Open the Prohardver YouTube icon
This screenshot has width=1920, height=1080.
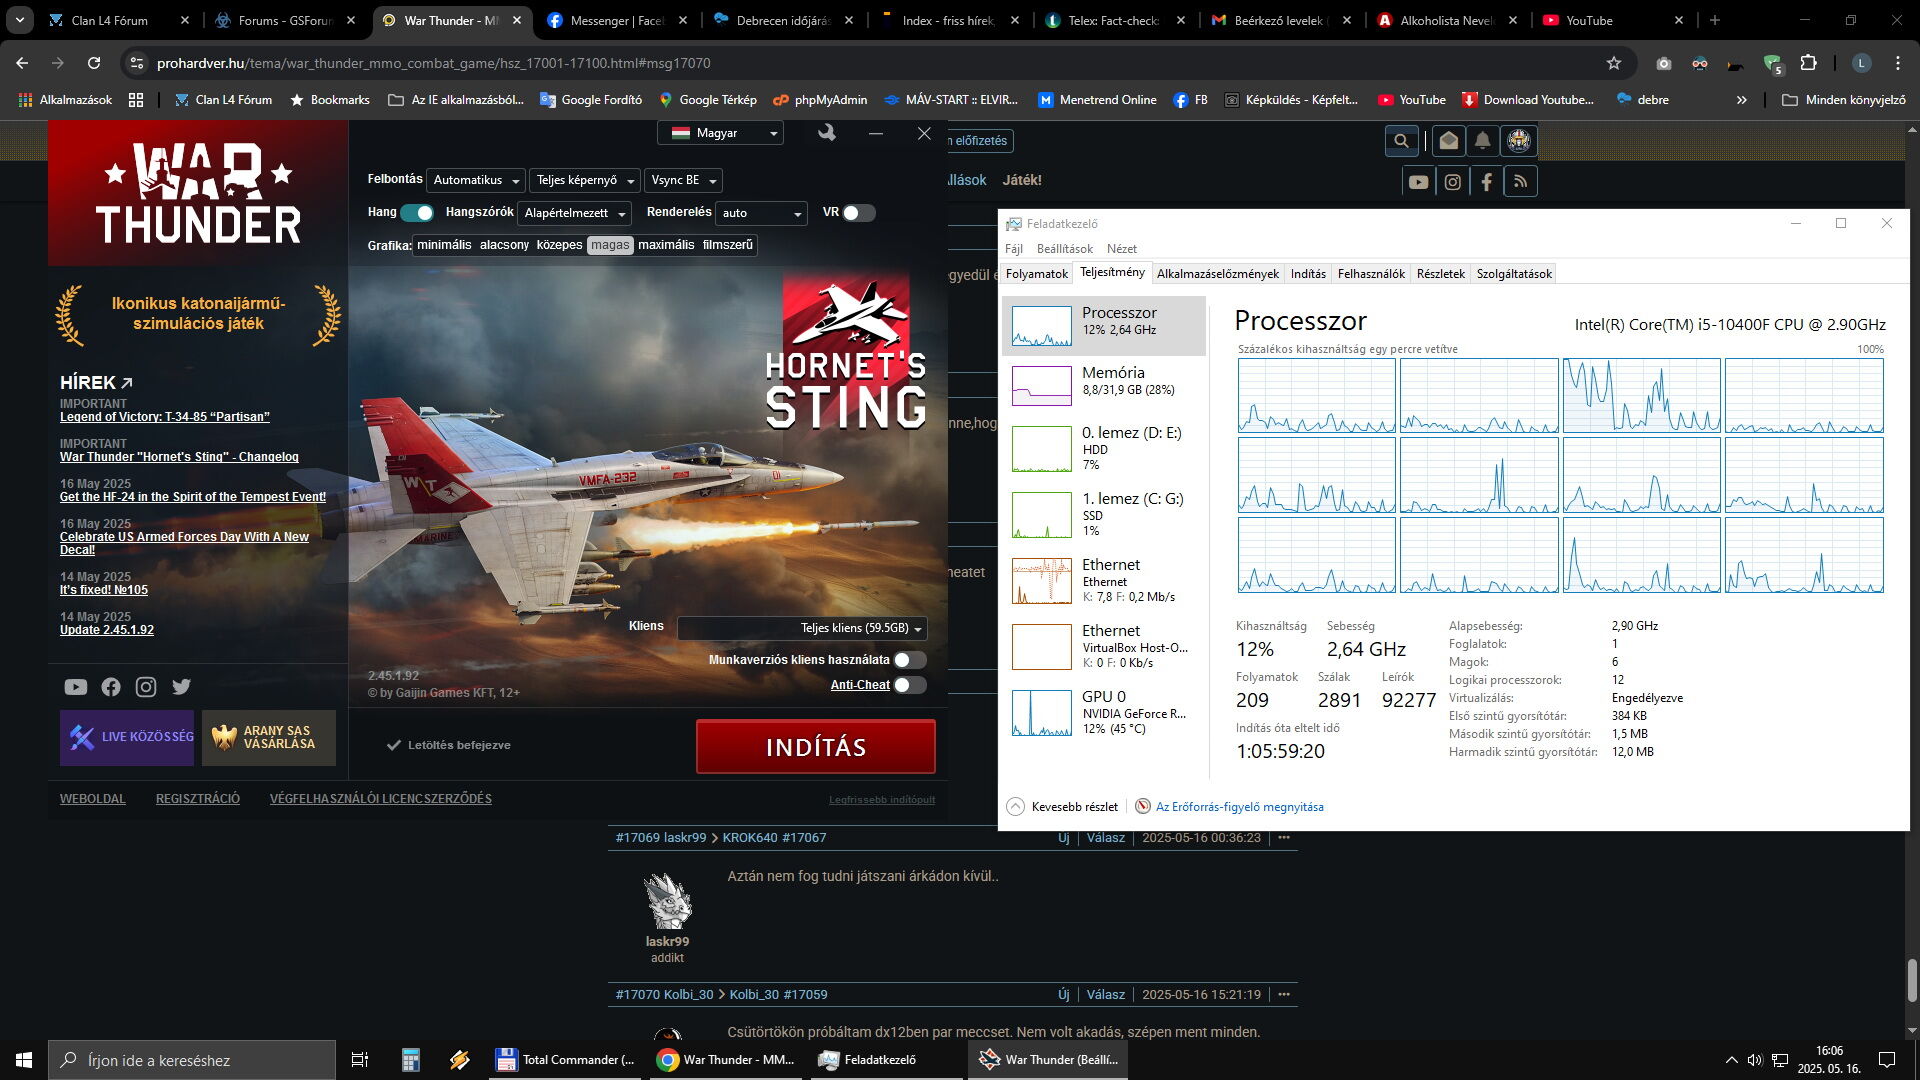pos(1418,182)
